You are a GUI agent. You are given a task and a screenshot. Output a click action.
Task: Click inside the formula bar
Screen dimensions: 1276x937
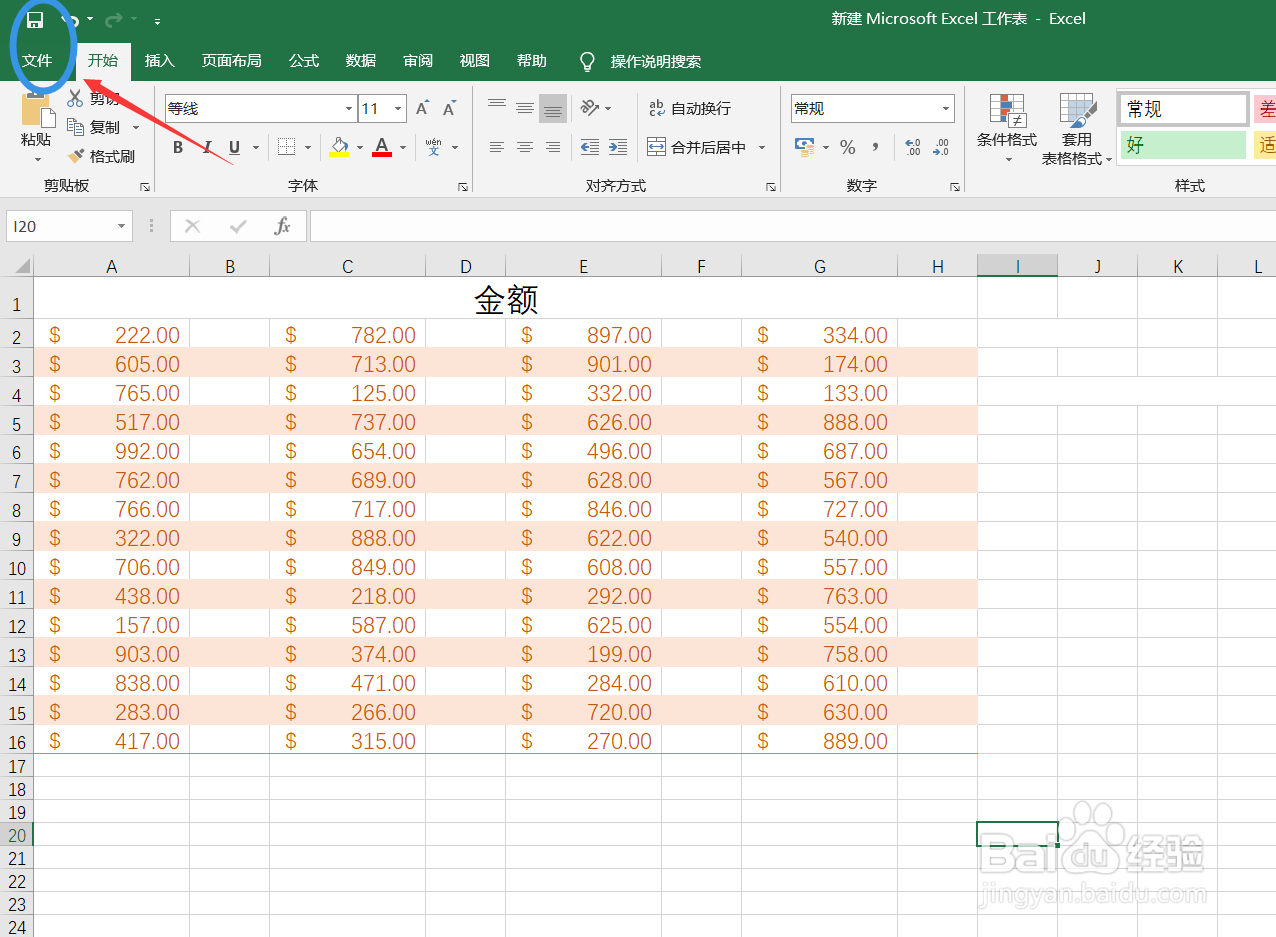coord(792,226)
